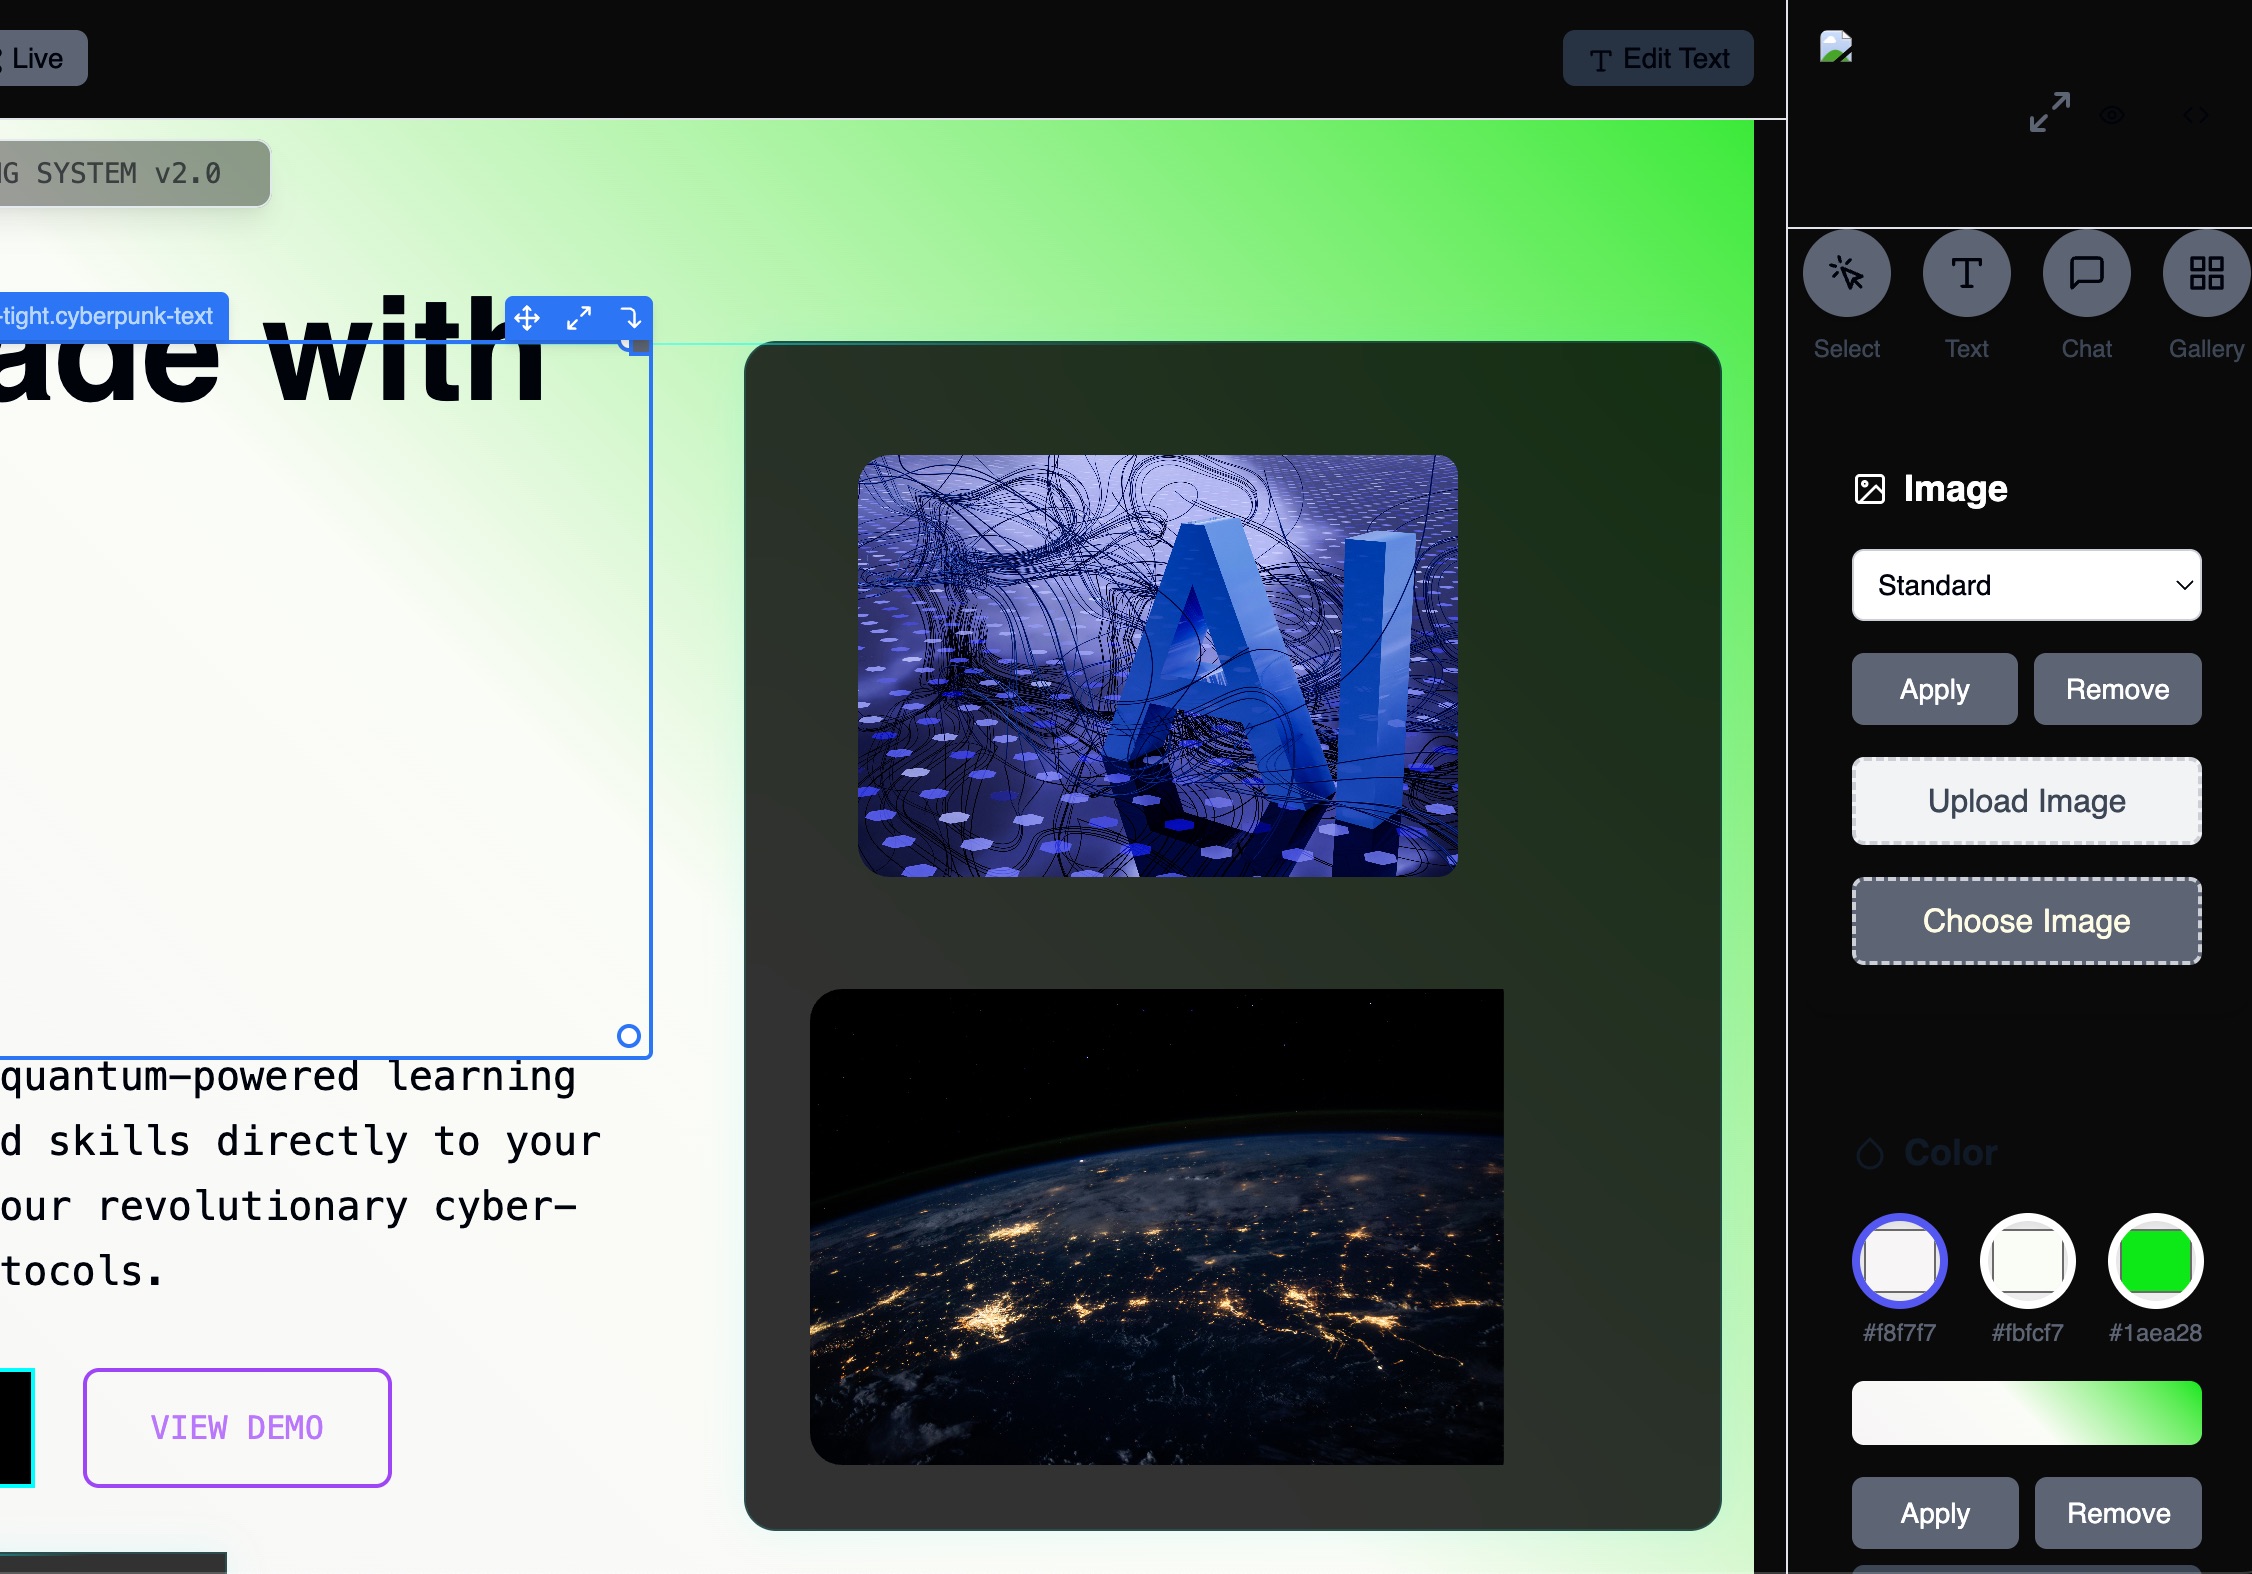Click the round handle at selection's bottom corner
The width and height of the screenshot is (2252, 1574).
[628, 1036]
